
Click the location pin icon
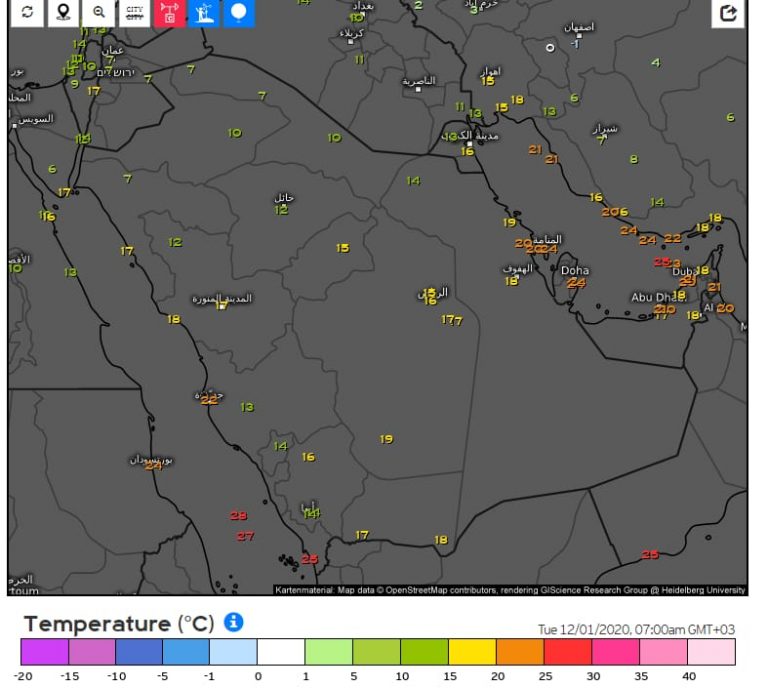coord(63,12)
